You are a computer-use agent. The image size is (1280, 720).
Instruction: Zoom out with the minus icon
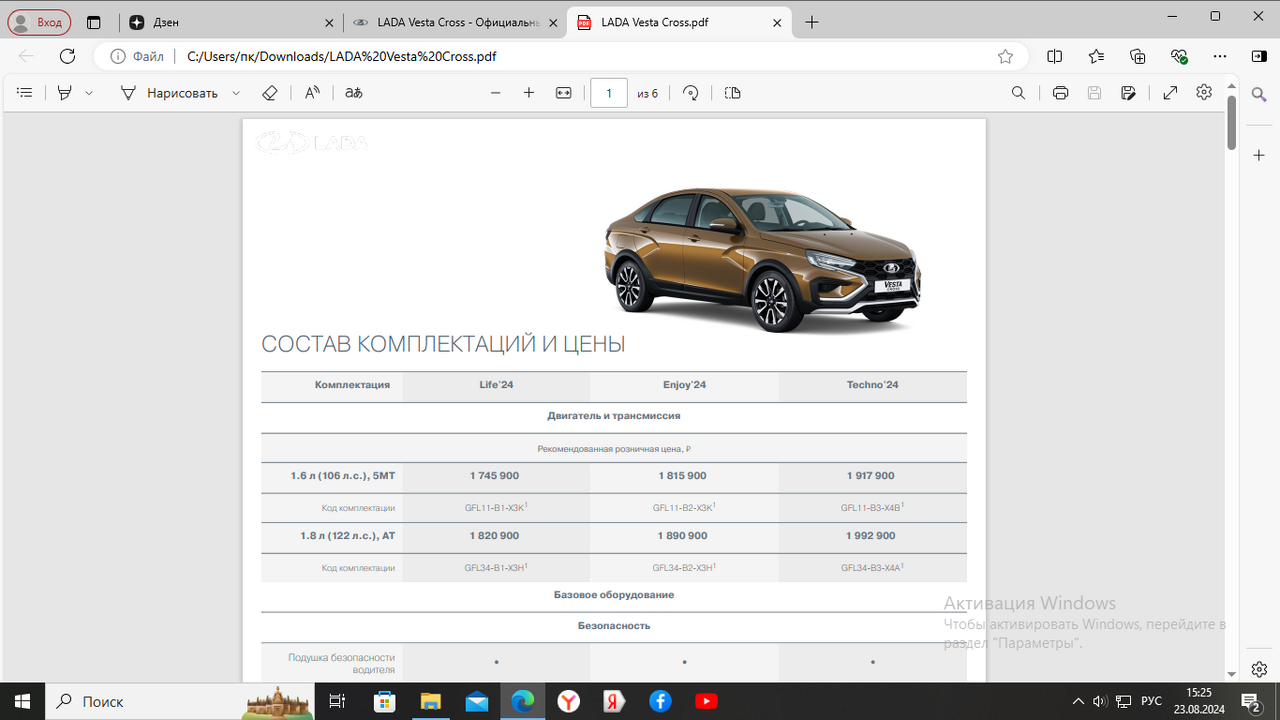(495, 93)
